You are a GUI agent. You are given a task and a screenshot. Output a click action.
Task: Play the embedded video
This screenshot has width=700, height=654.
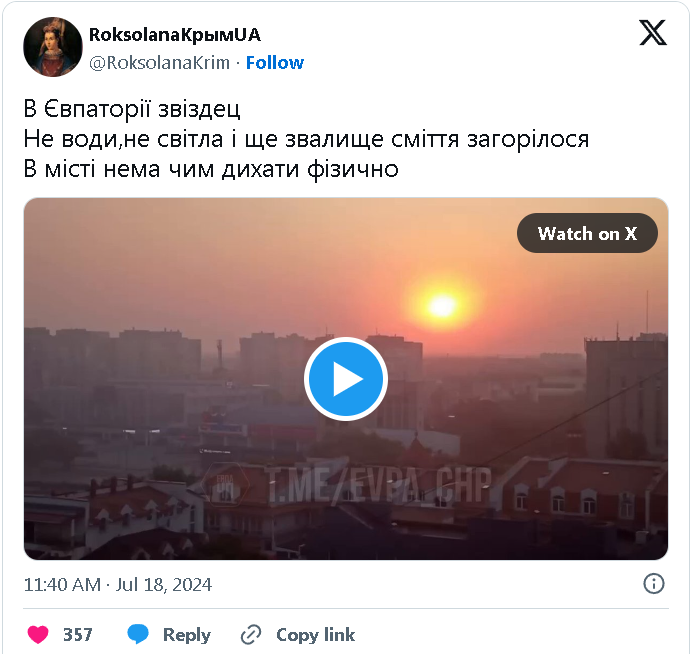346,379
